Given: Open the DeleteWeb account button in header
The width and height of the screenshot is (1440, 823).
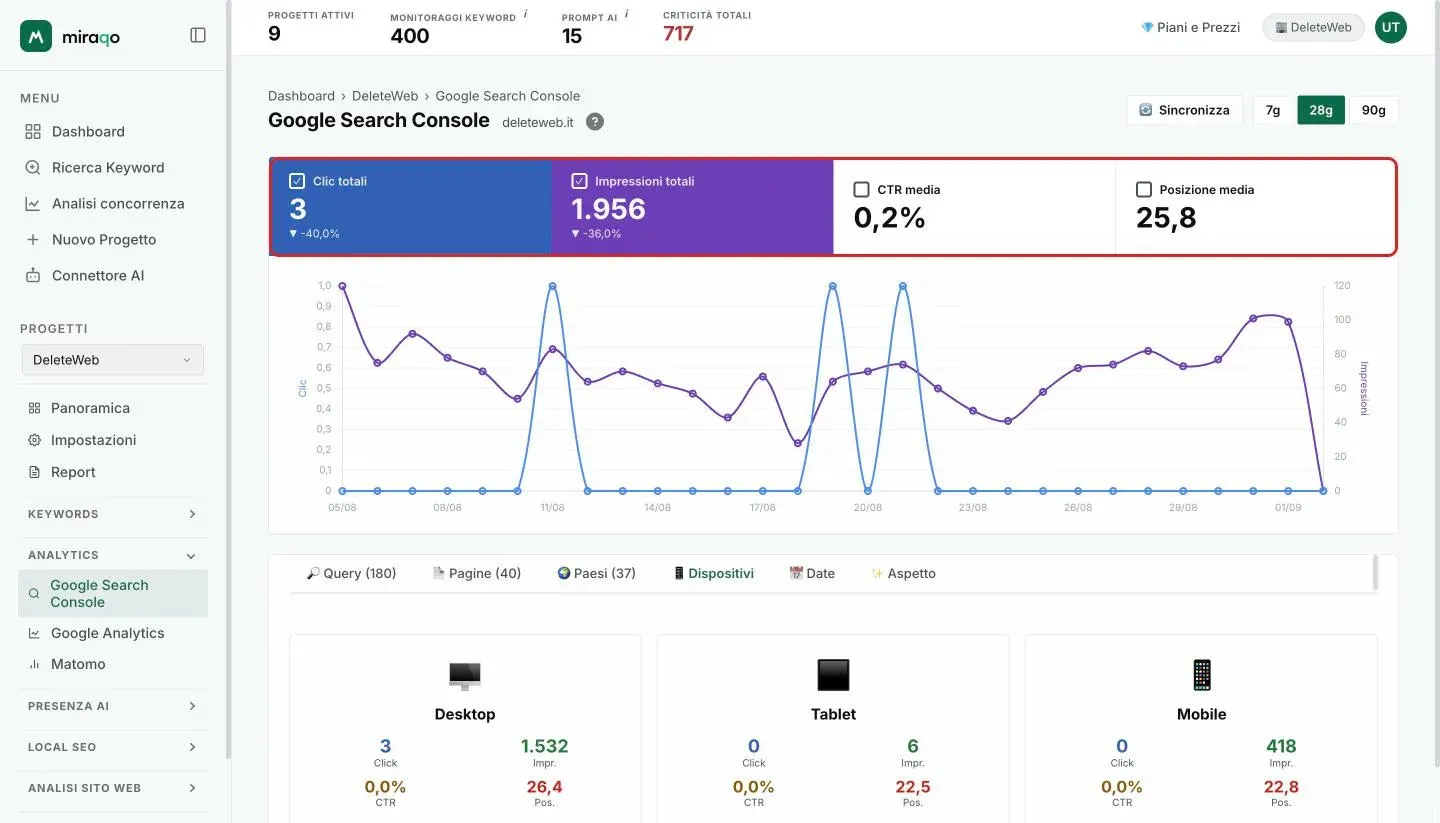Looking at the screenshot, I should [x=1313, y=28].
